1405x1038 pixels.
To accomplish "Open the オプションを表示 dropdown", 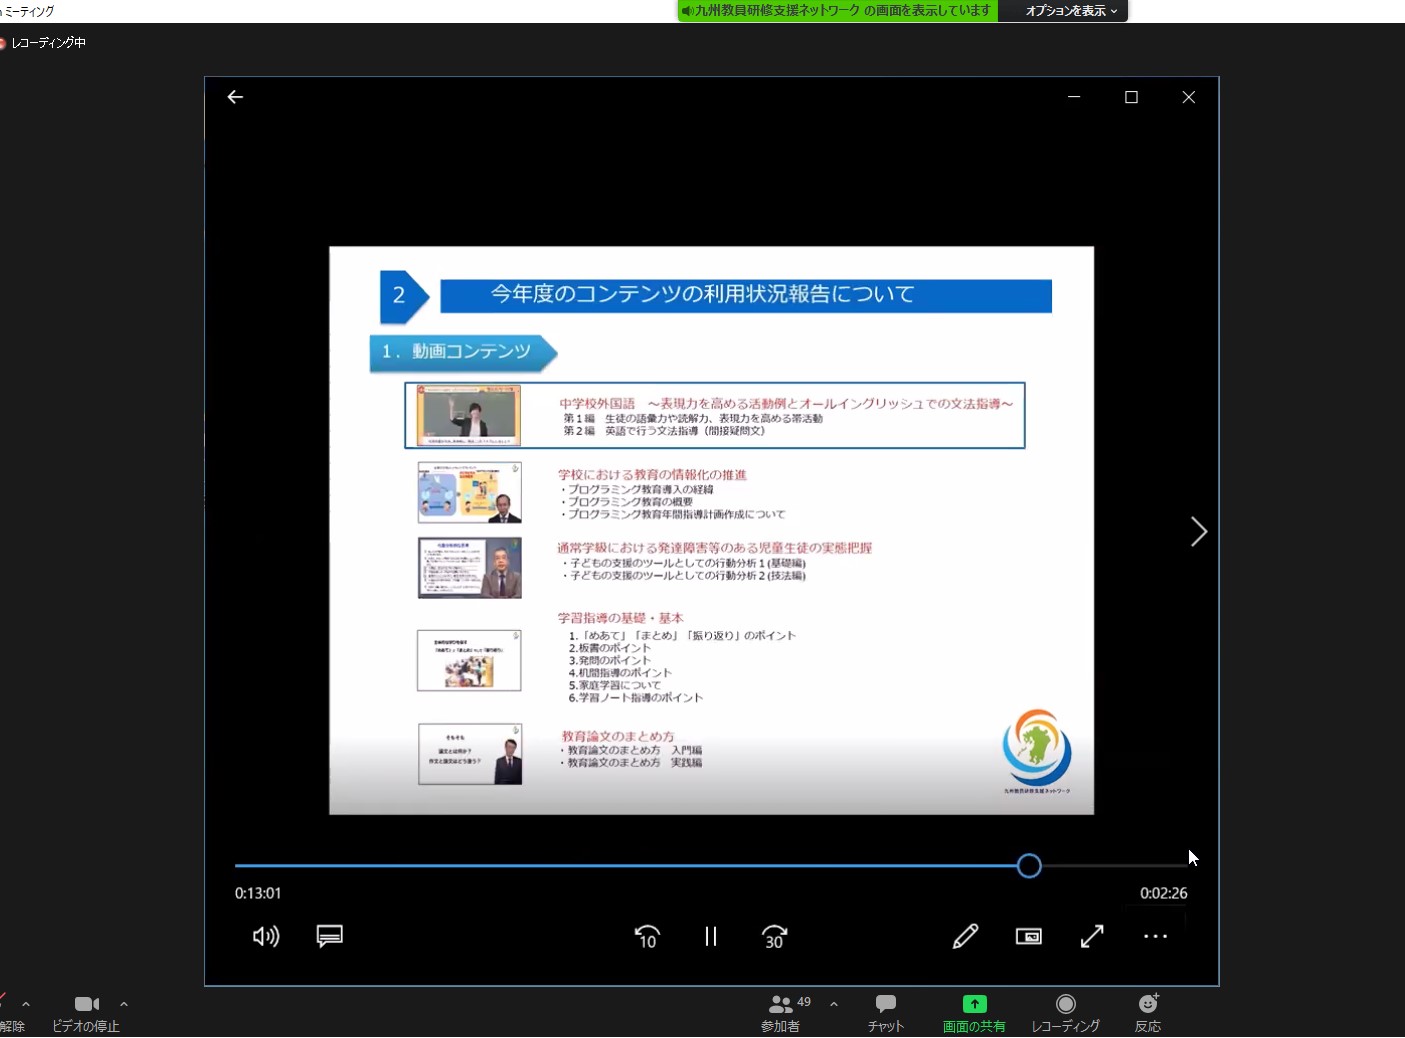I will point(1071,11).
